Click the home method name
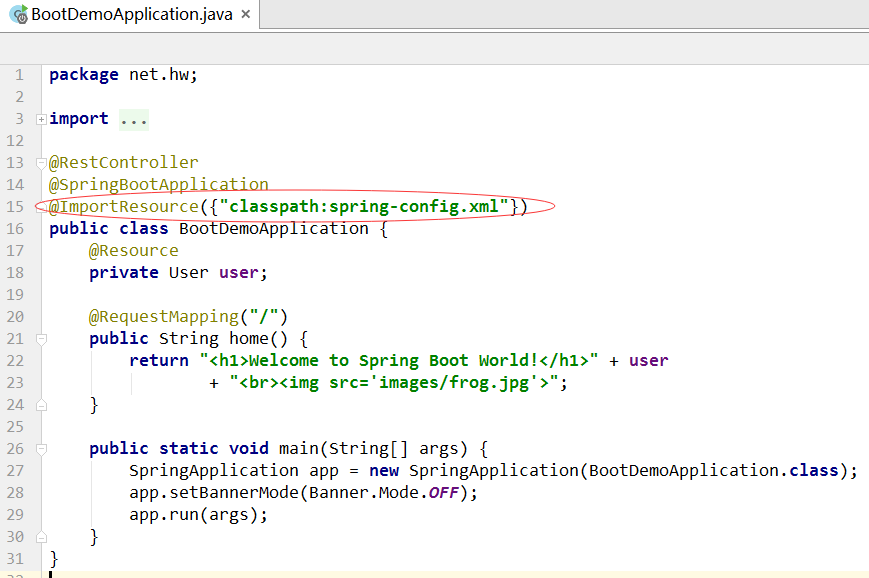869x578 pixels. click(249, 339)
